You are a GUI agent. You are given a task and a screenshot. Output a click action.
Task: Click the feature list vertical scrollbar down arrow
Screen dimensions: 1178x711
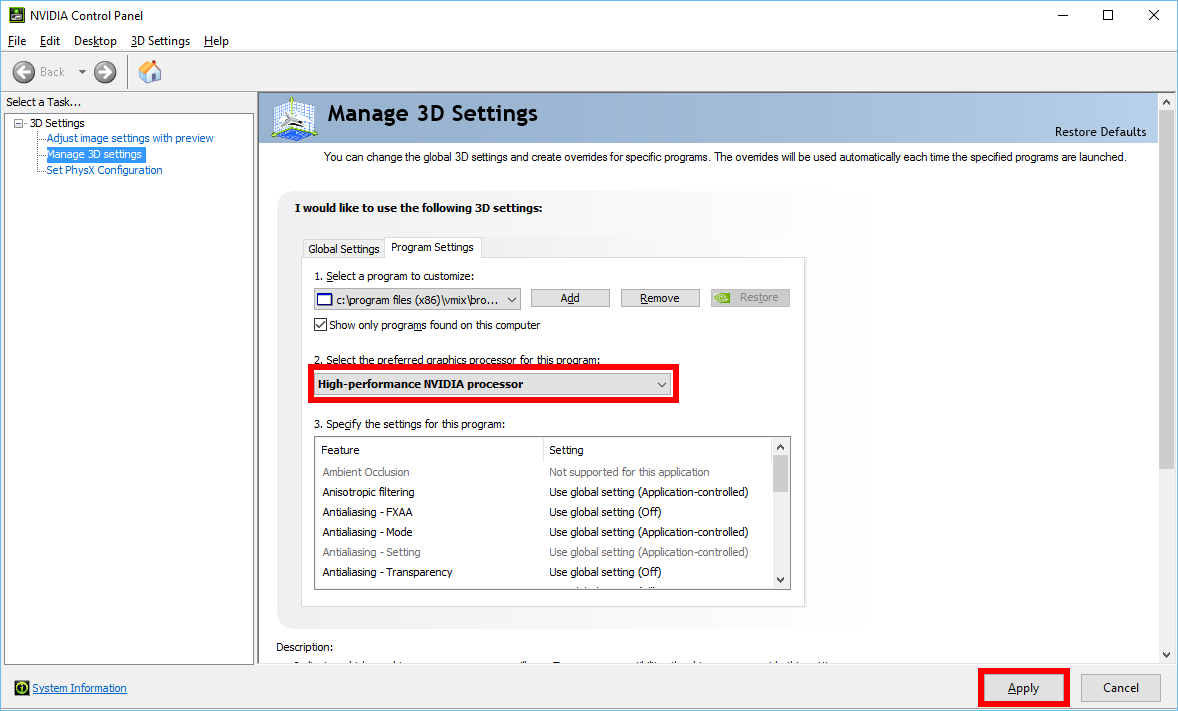781,579
